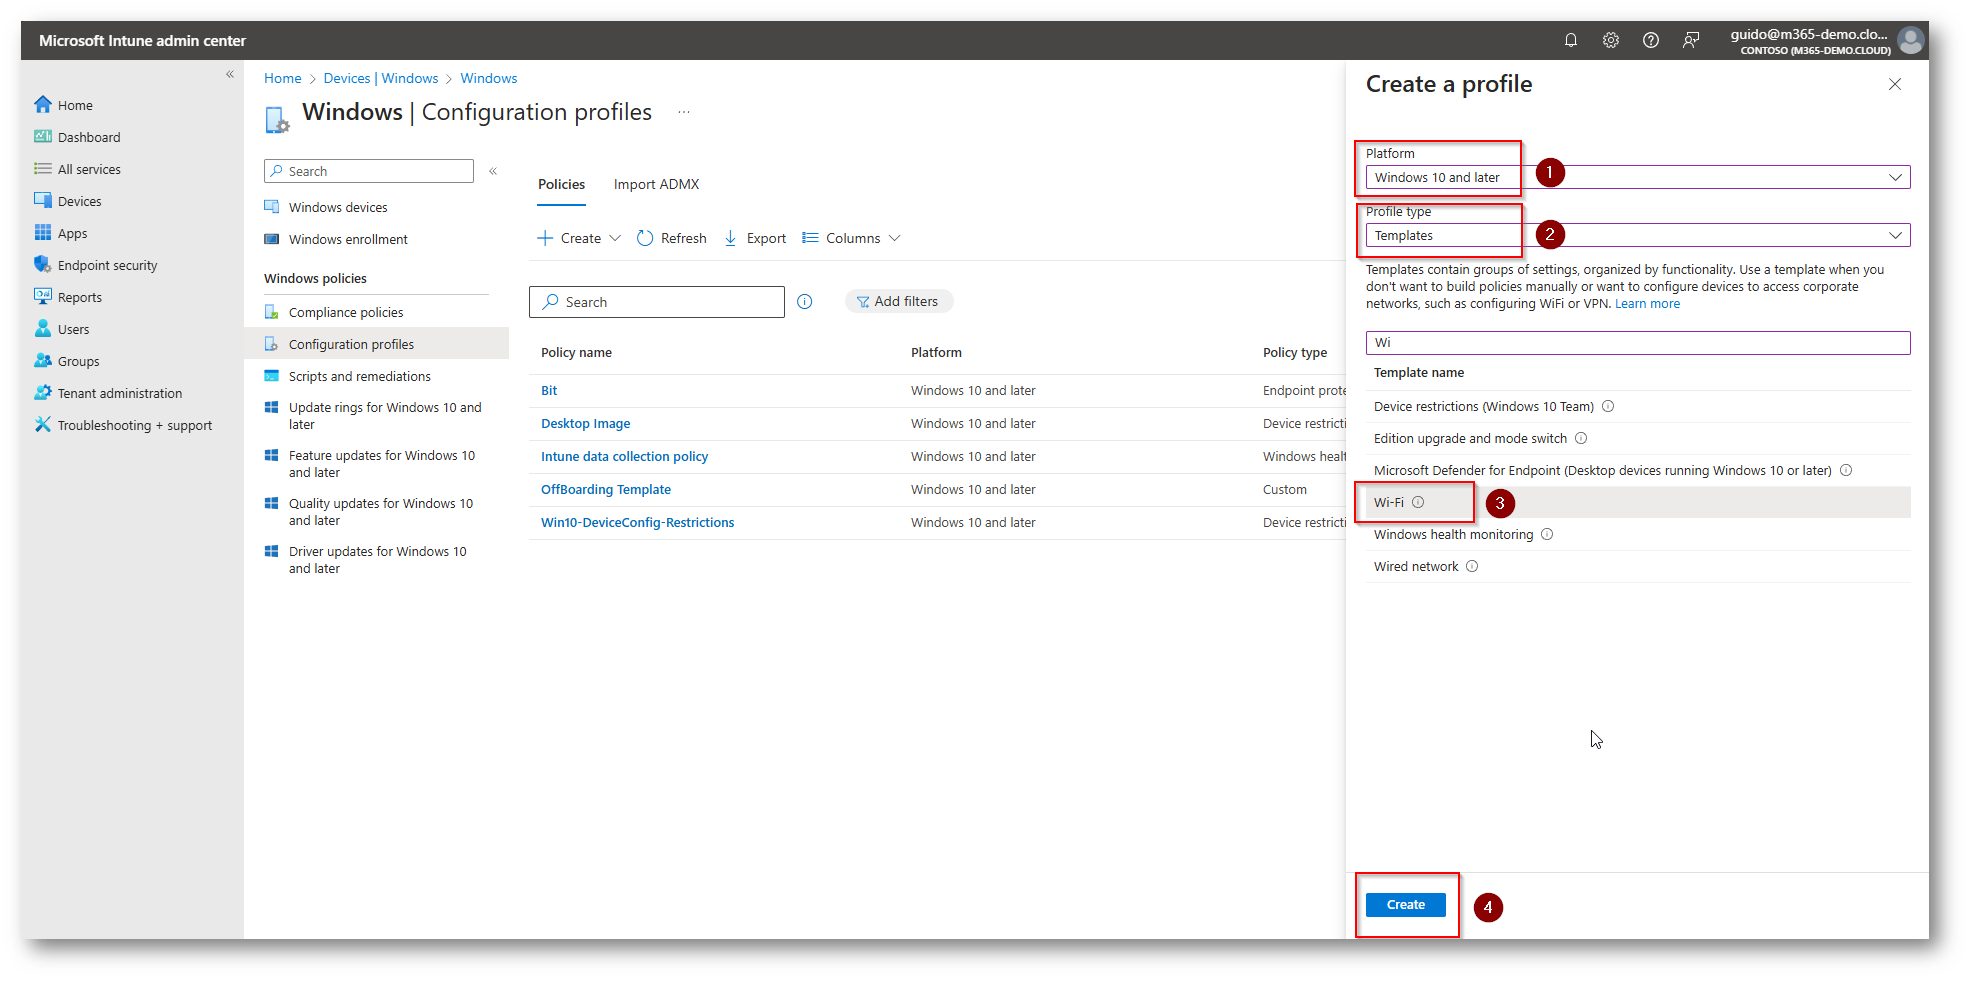
Task: Open the OffBoarding Template policy
Action: click(606, 489)
